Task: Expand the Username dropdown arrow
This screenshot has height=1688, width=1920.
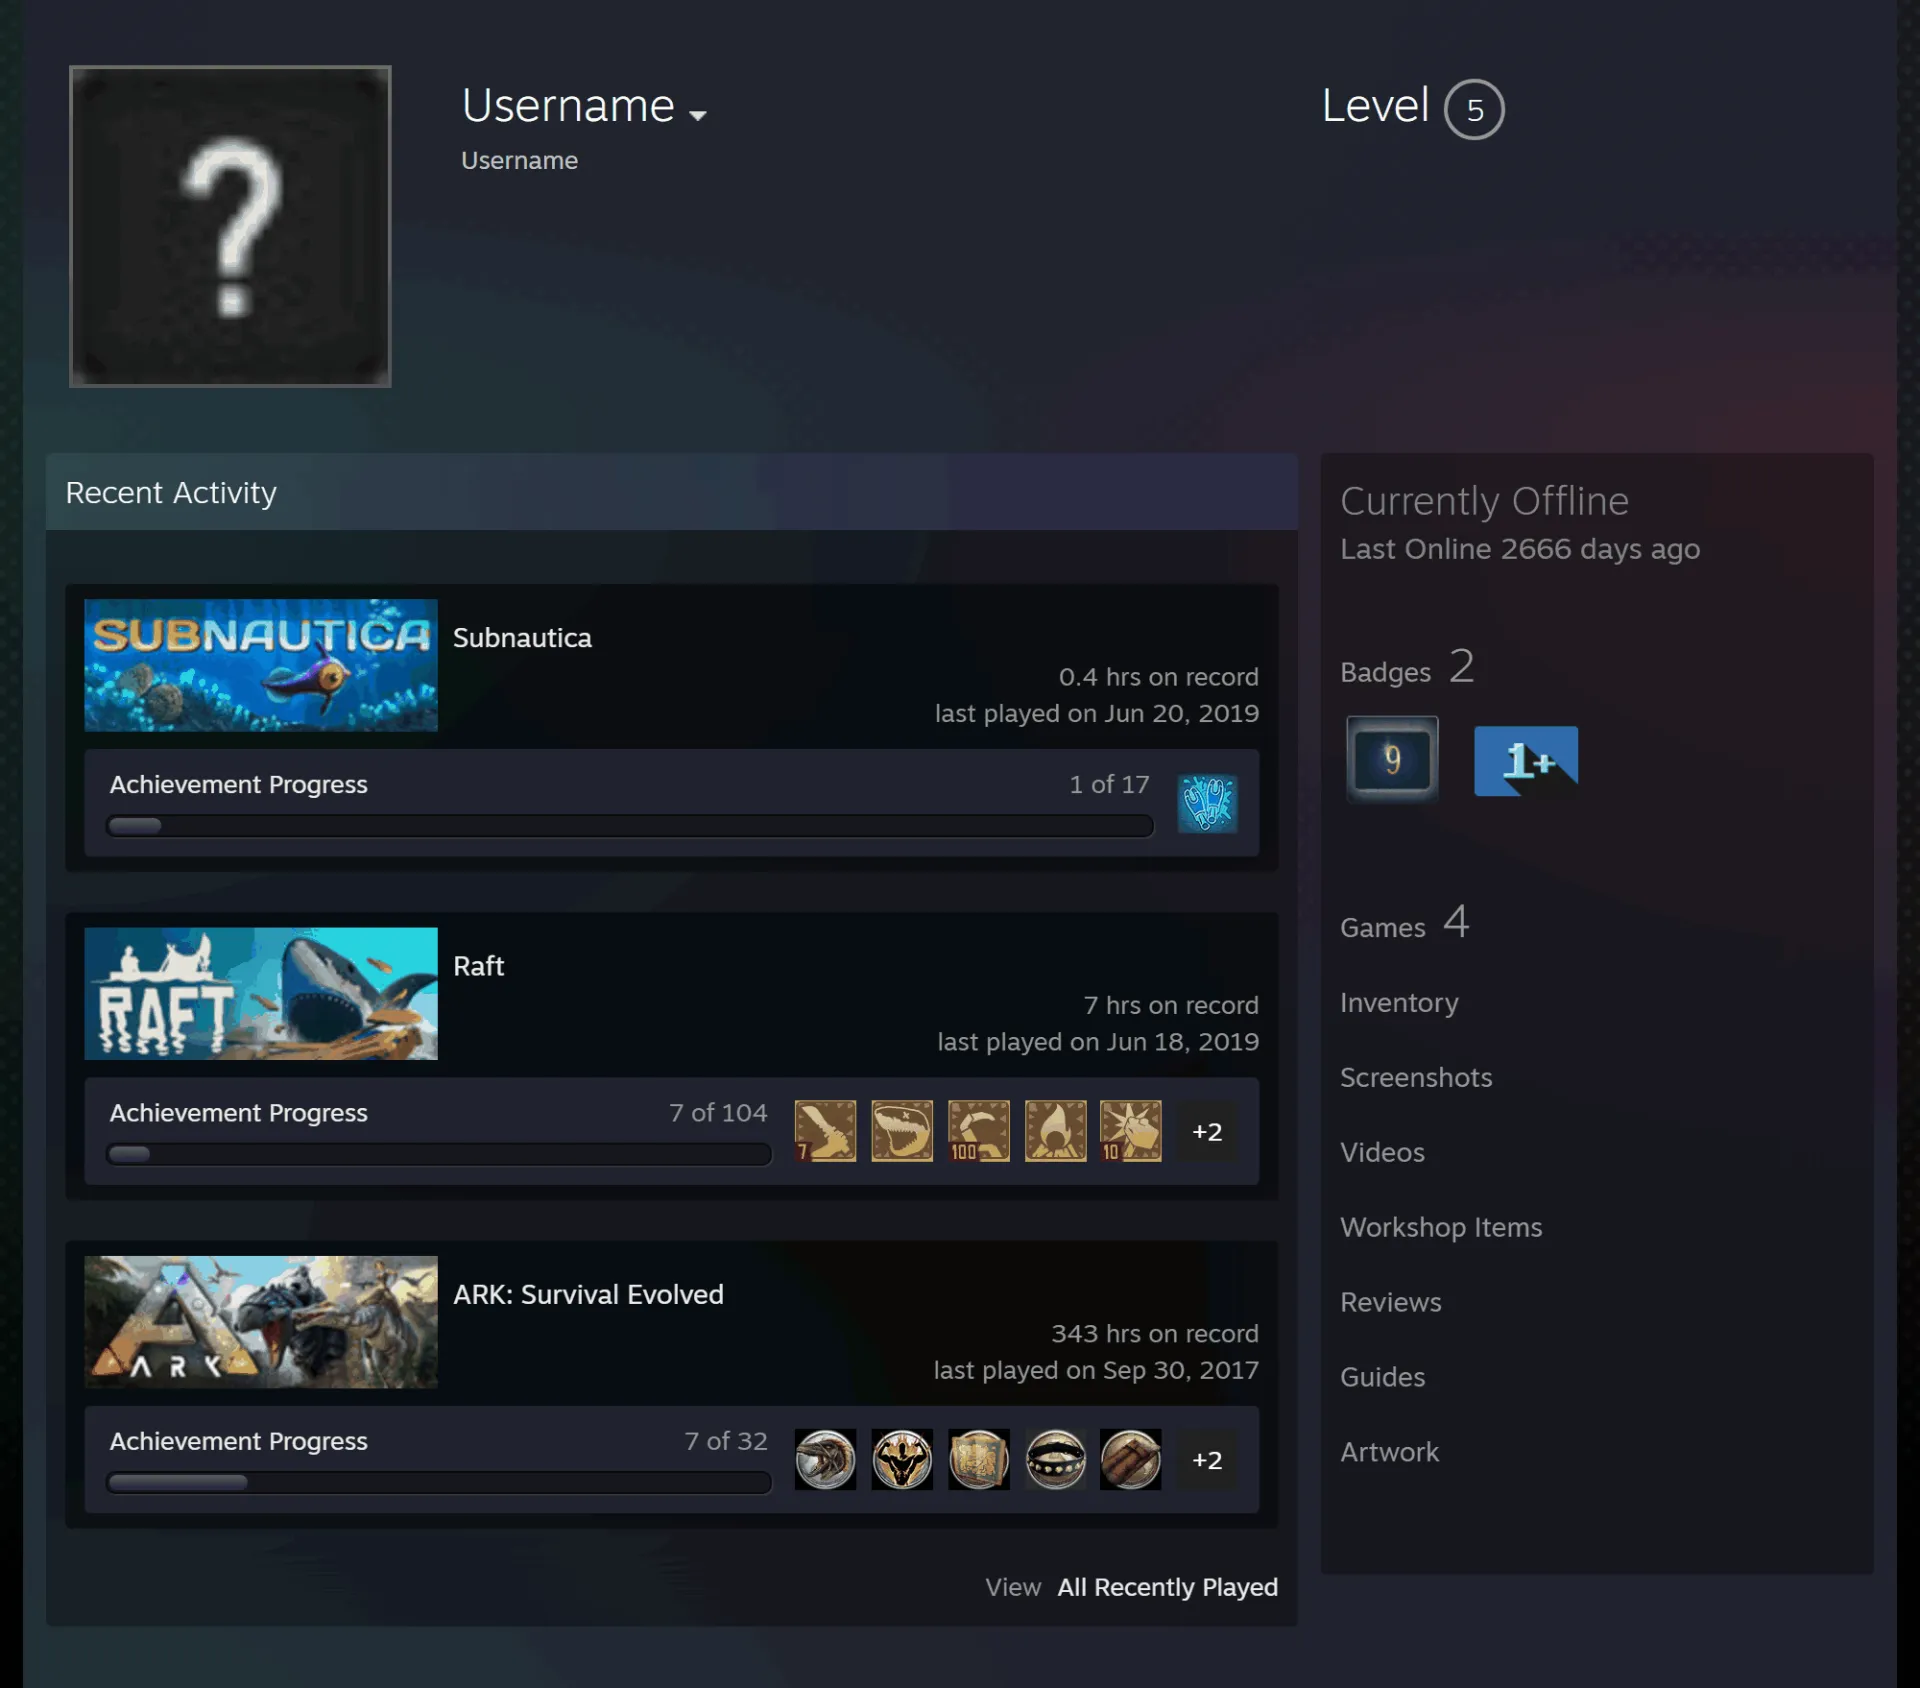Action: click(698, 115)
